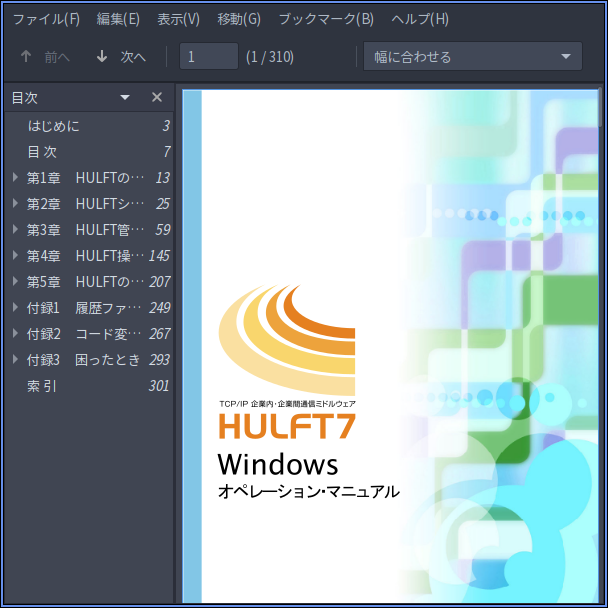This screenshot has width=608, height=608.
Task: Click the HULFT7 logo on the page
Action: 287,426
